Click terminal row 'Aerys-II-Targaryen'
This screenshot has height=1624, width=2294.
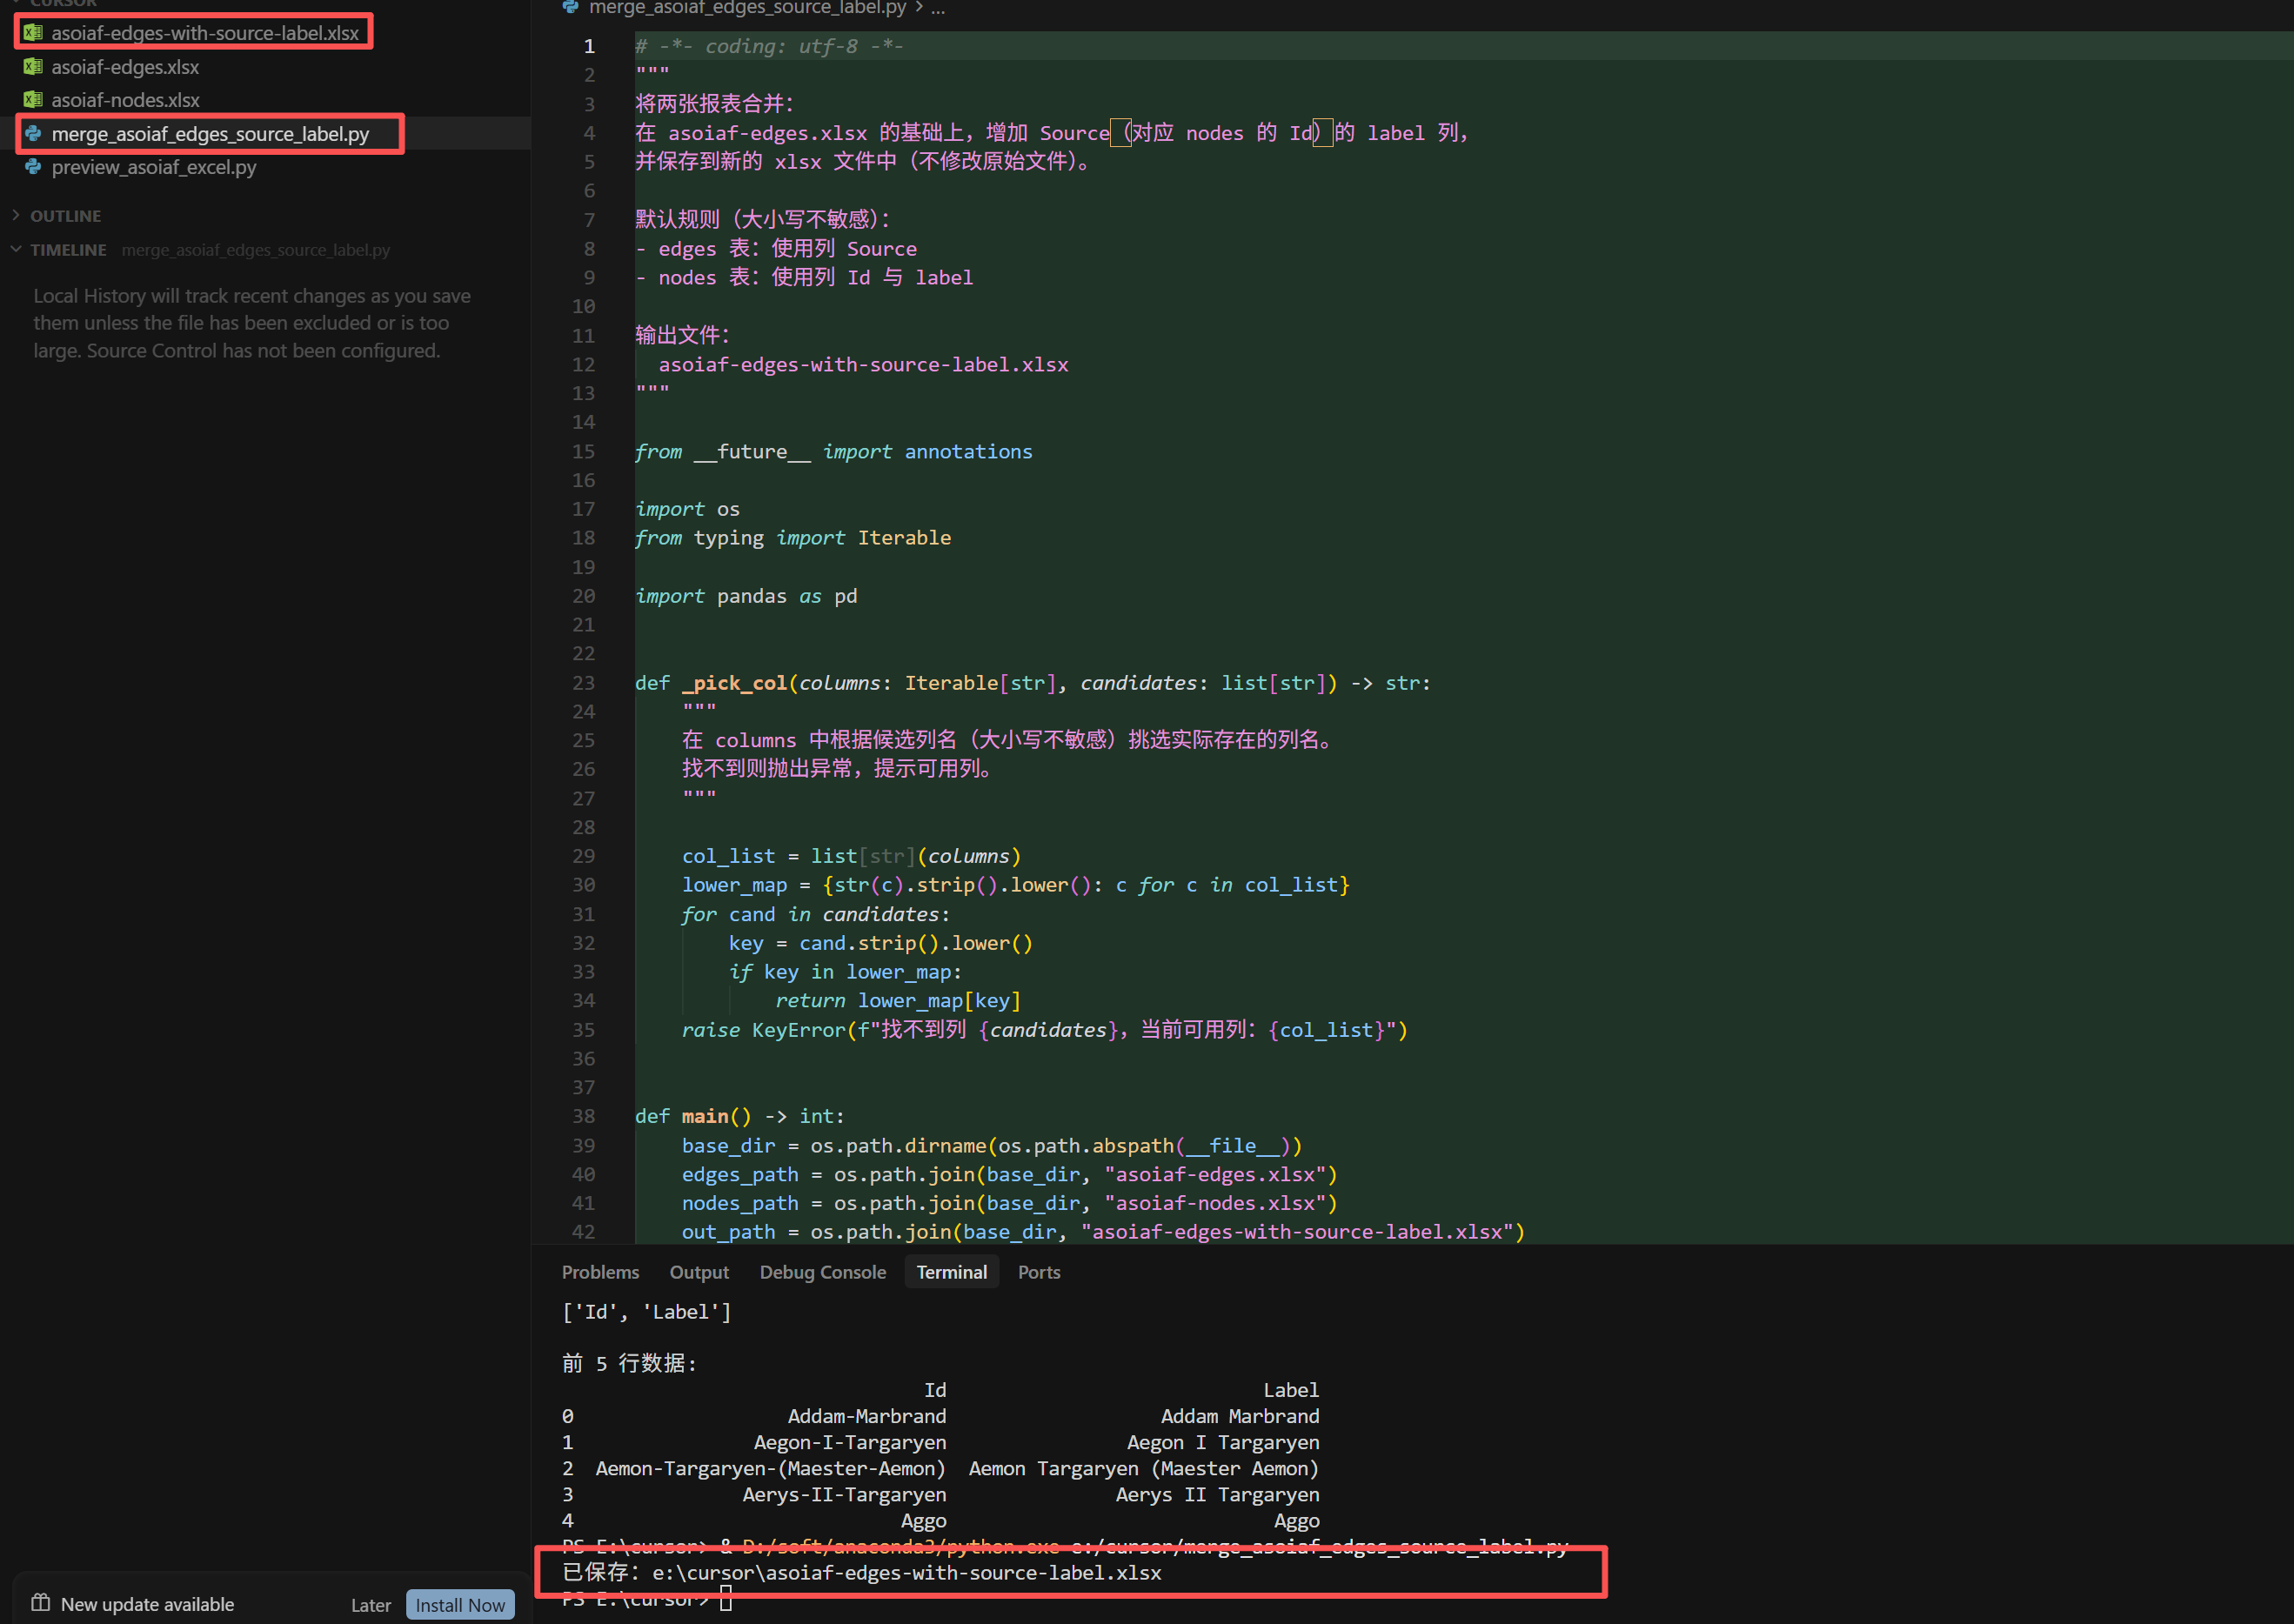[843, 1494]
